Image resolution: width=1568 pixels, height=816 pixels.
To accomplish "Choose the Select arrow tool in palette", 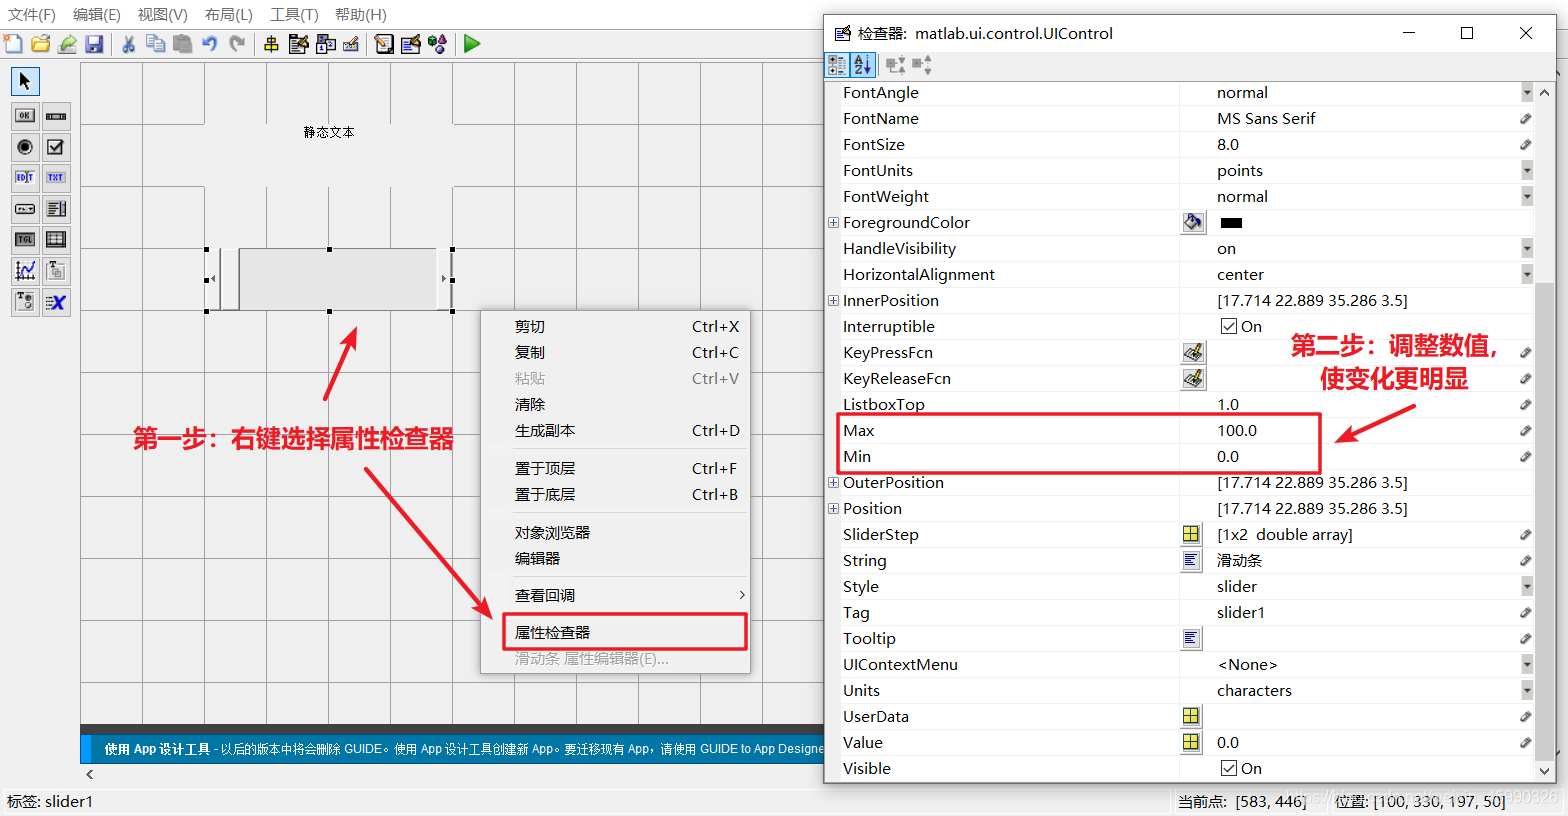I will [25, 81].
